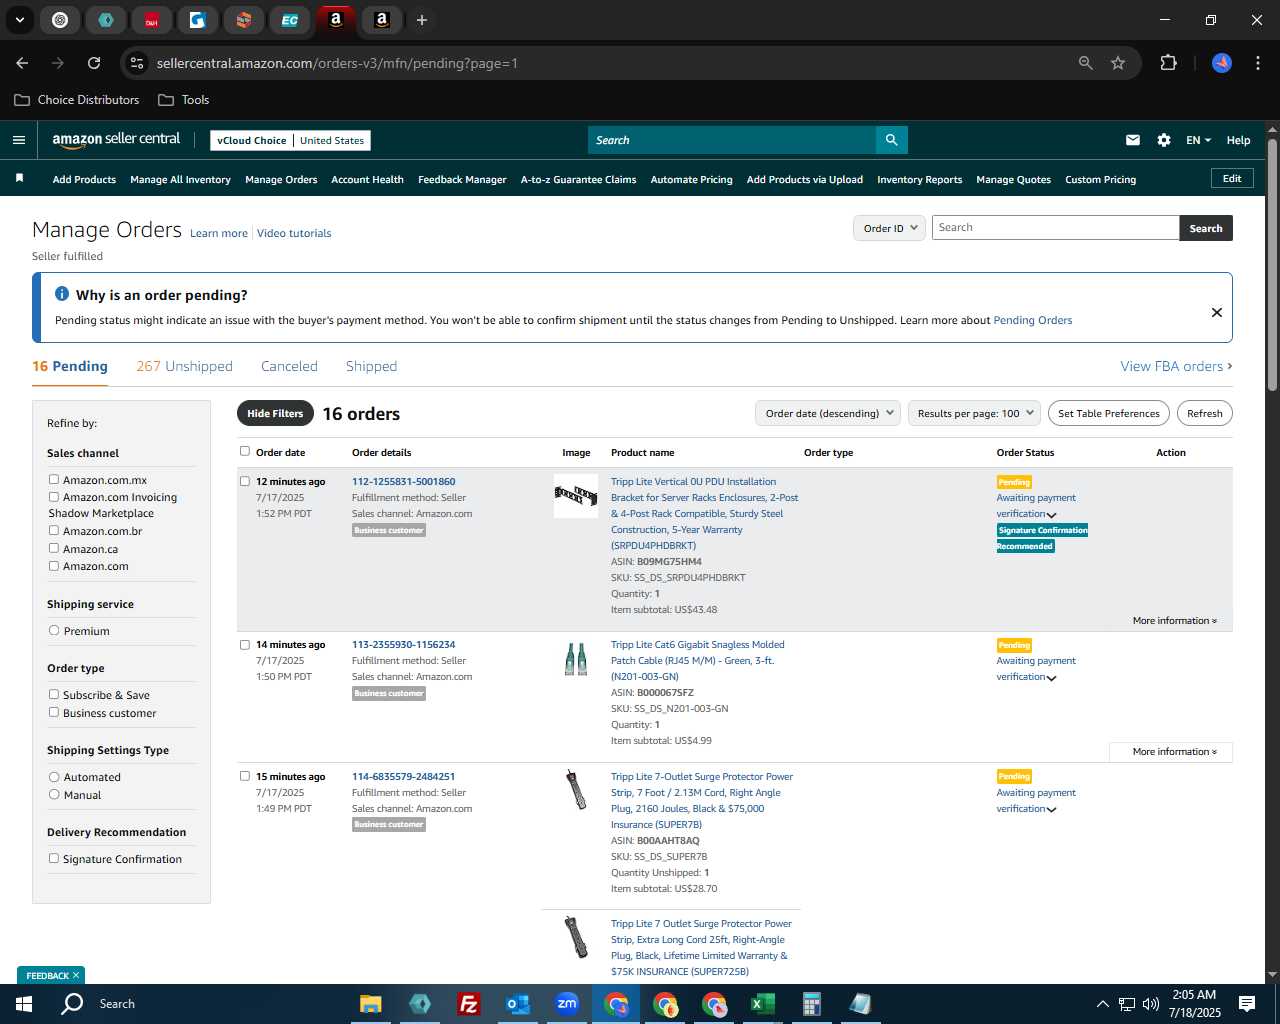1280x1024 pixels.
Task: Click the magnifier search button in header
Action: tap(891, 140)
